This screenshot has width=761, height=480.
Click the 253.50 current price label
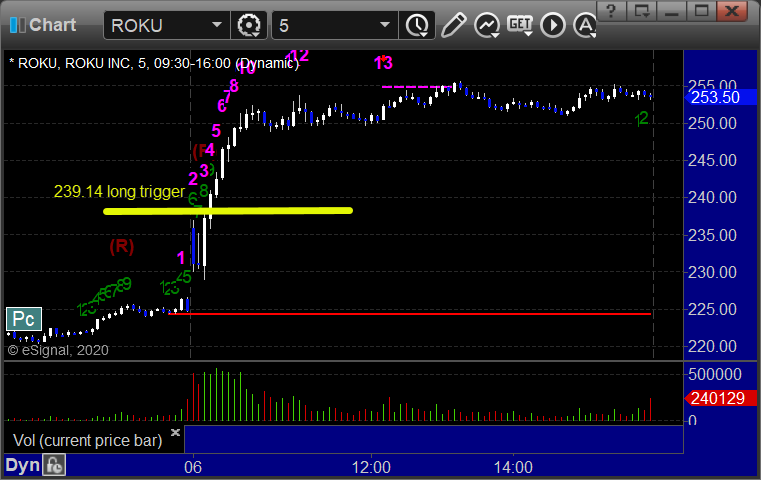720,97
